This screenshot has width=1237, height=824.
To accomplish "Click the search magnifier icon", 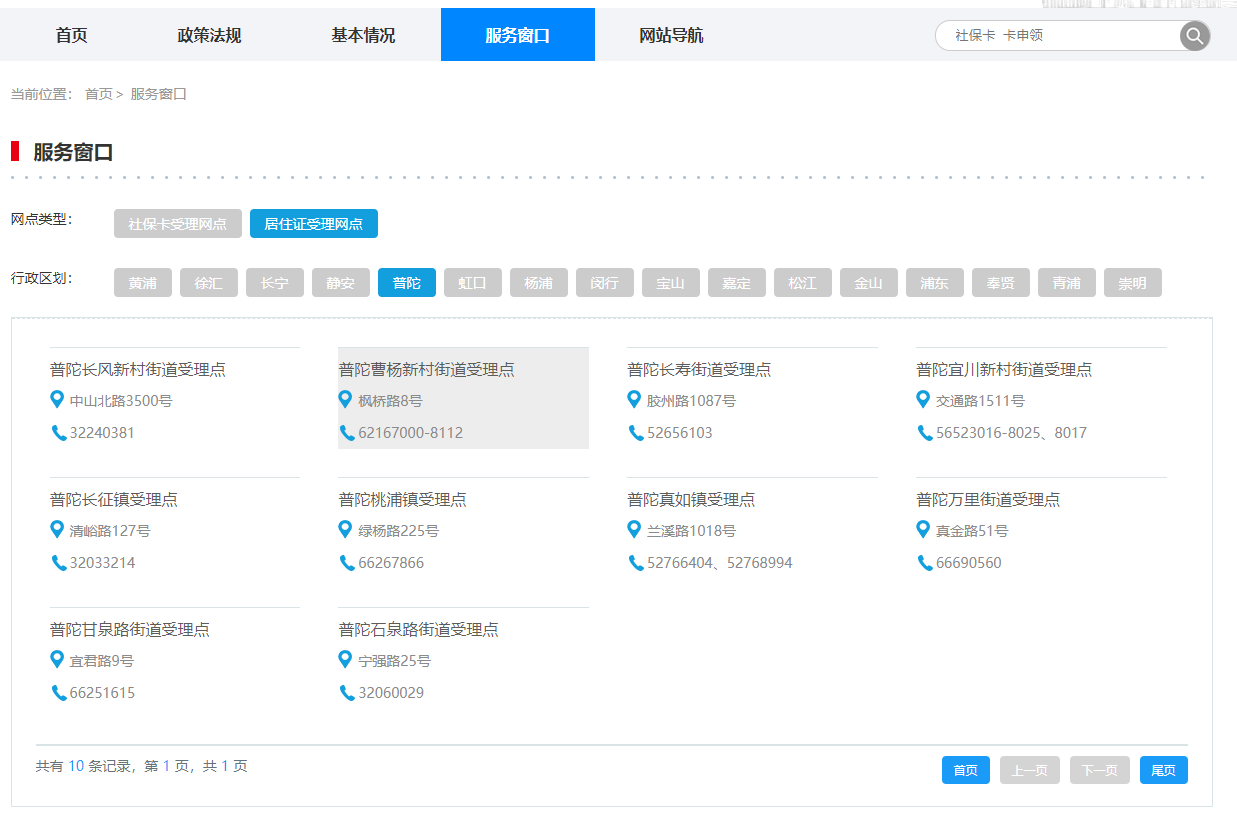I will (x=1195, y=36).
